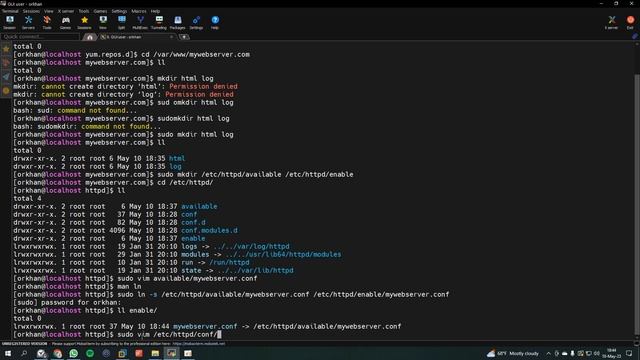
Task: Click the paperclip attach icon
Action: pyautogui.click(x=635, y=36)
